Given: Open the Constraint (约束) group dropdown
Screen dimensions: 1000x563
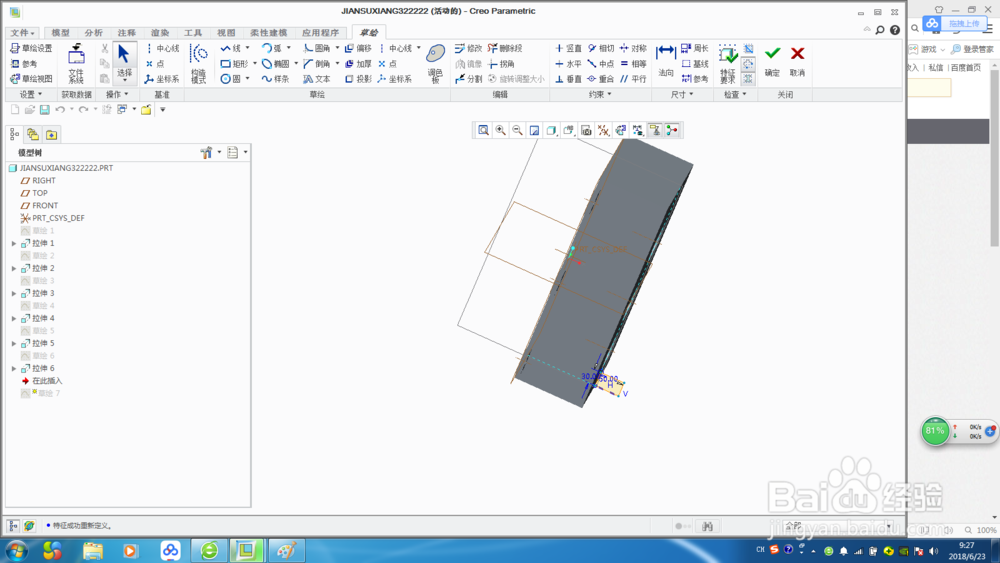Looking at the screenshot, I should coord(600,94).
